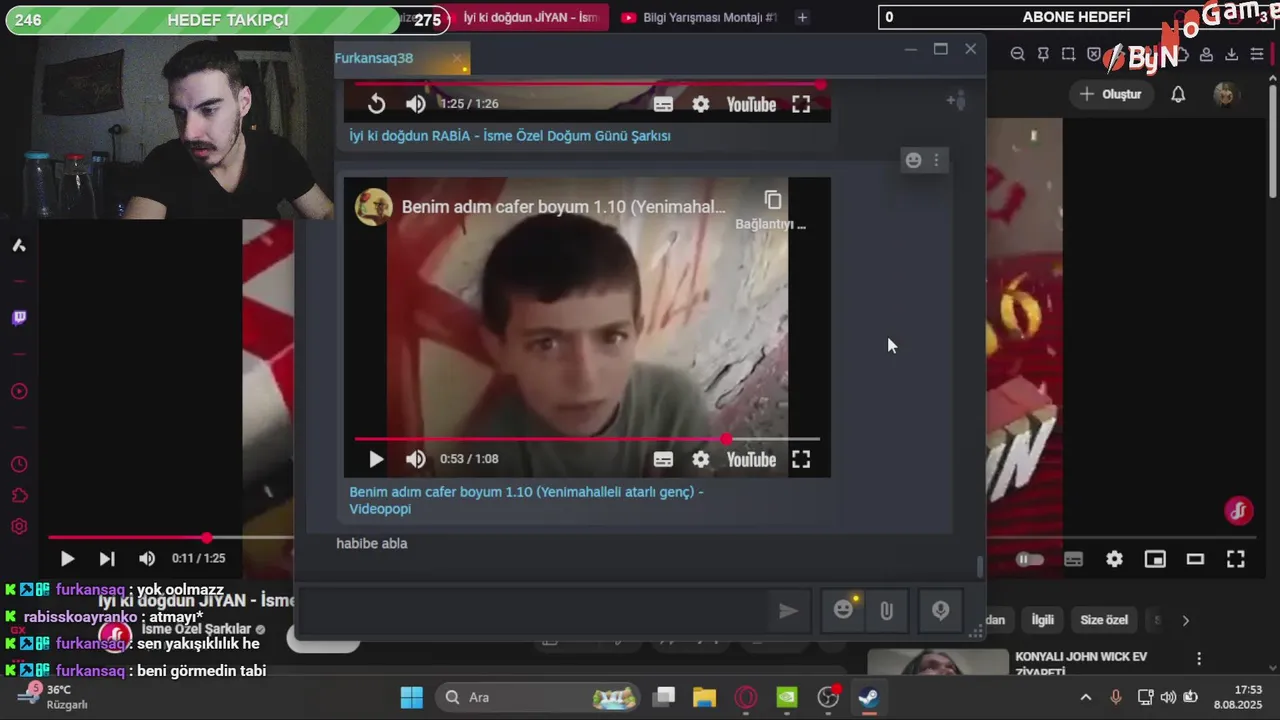Play the main YouTube JİYAN video

point(67,559)
